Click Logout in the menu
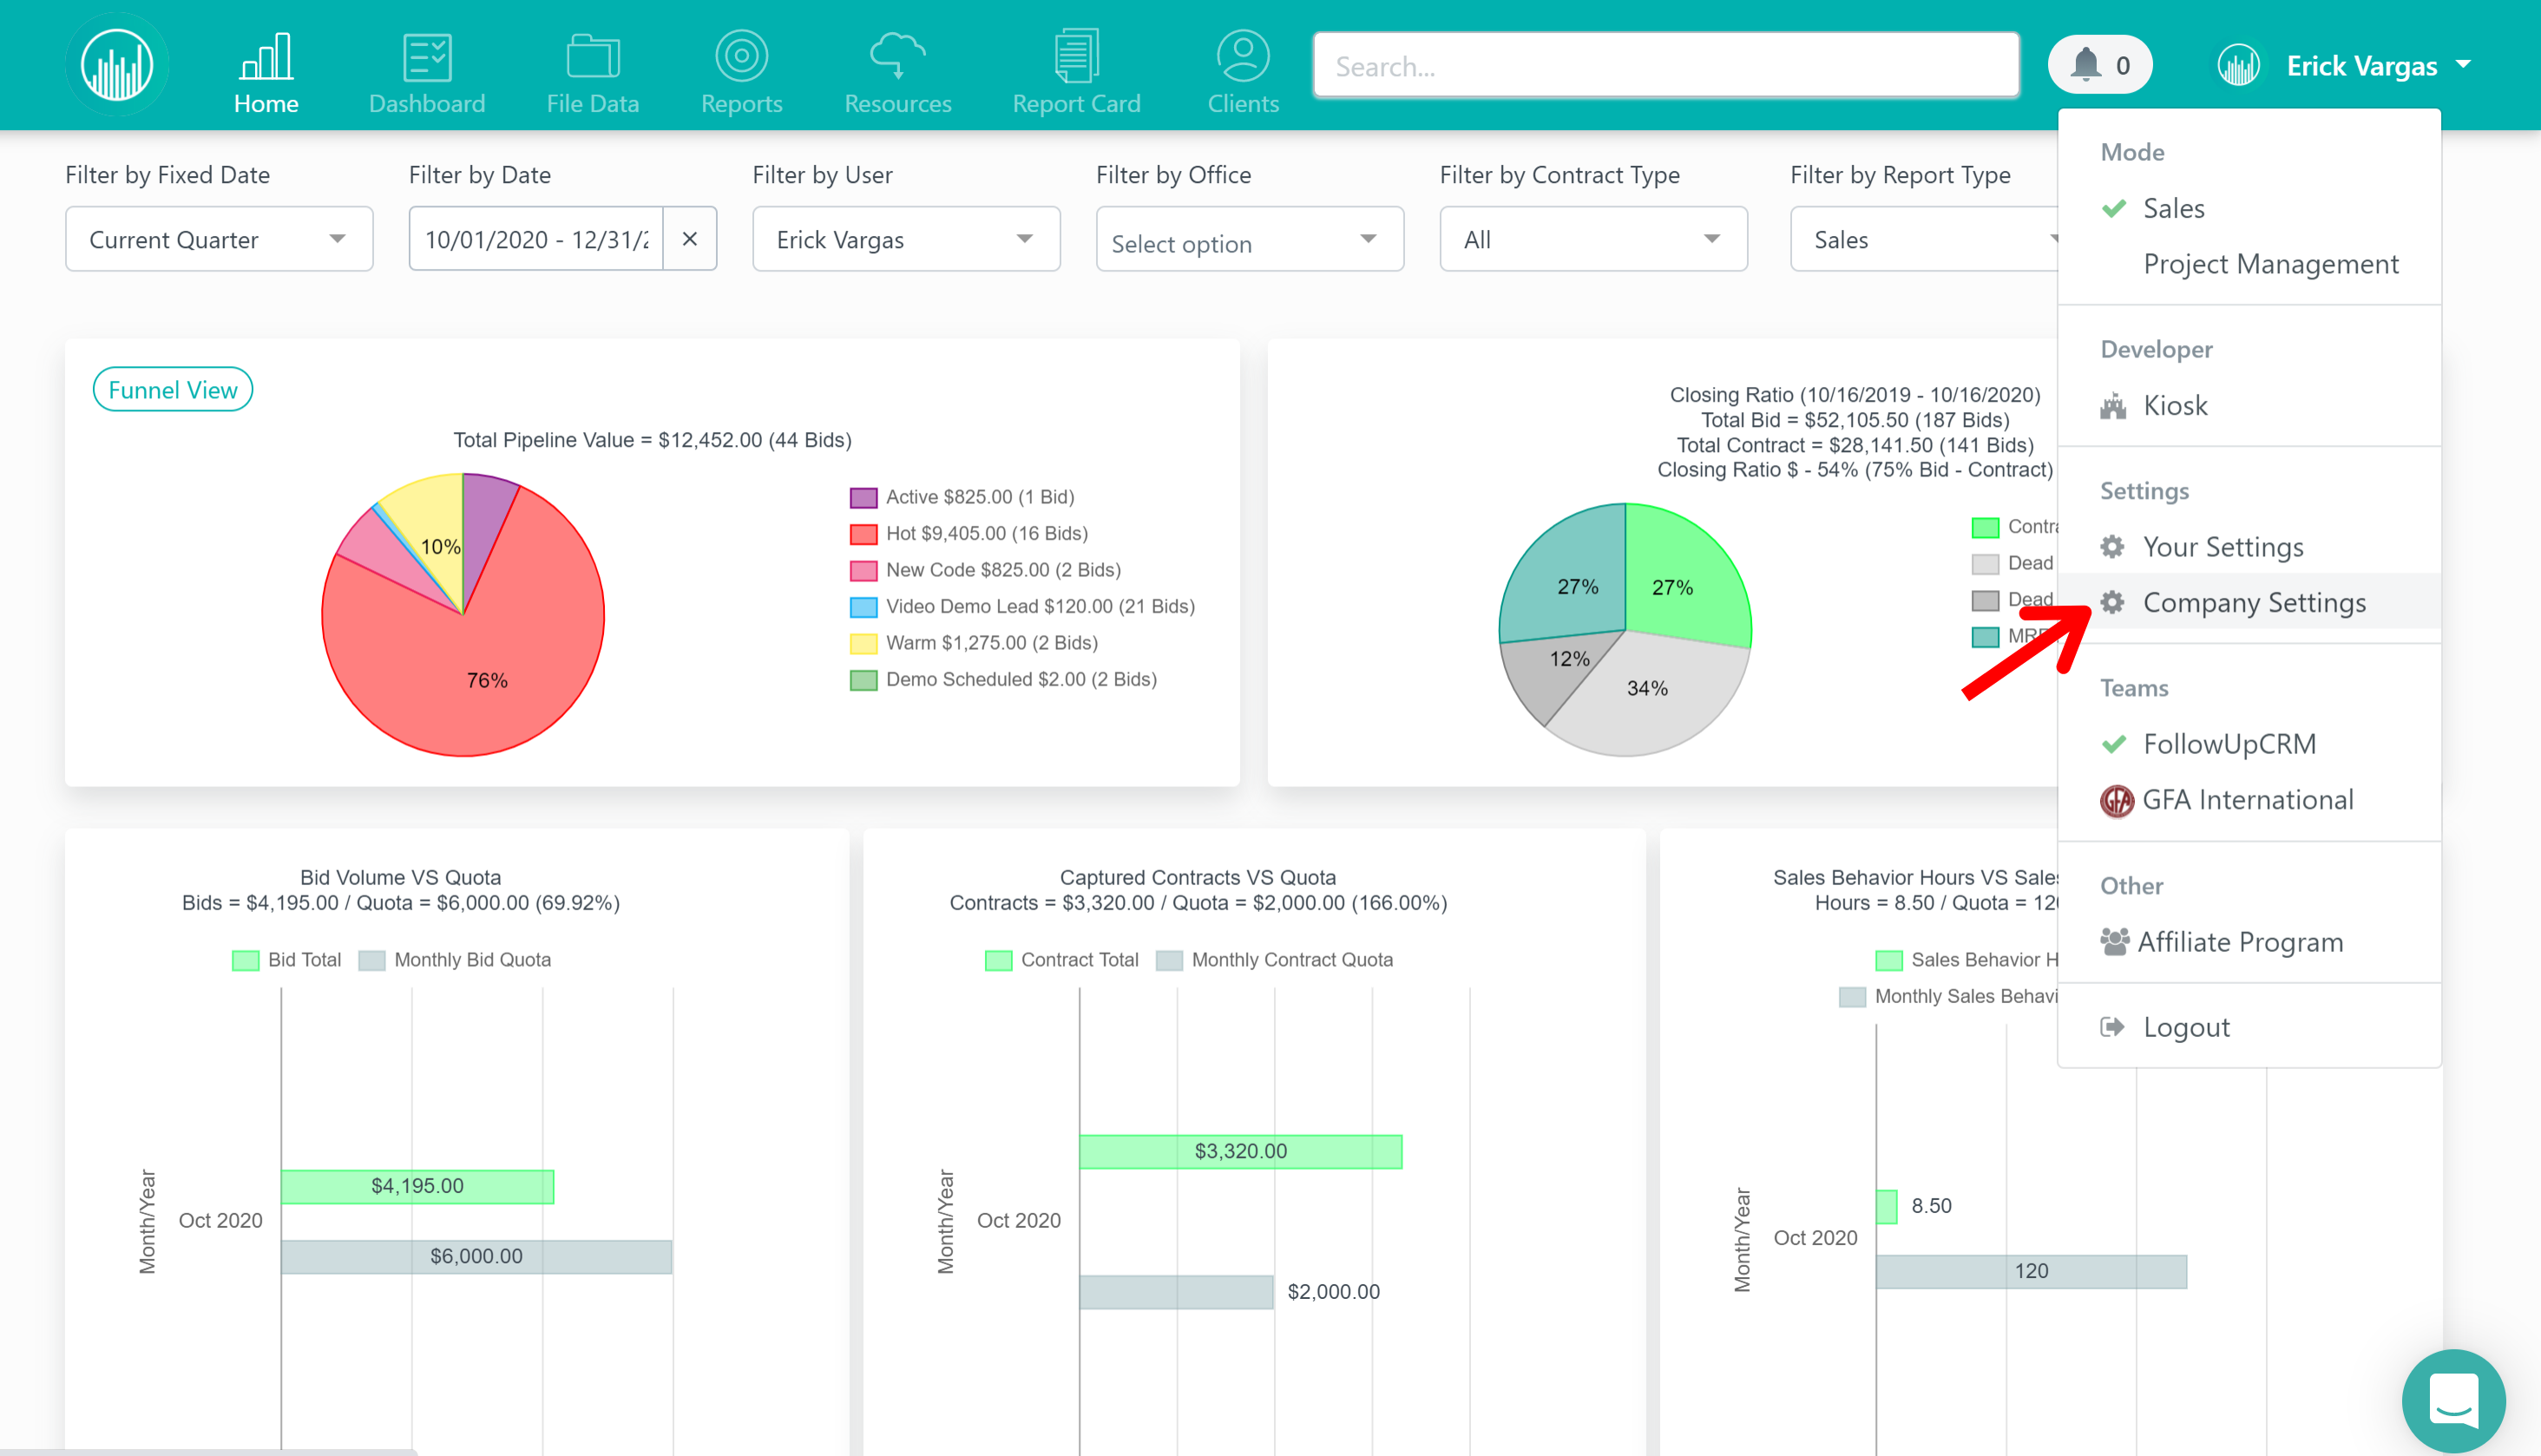 (2186, 1027)
